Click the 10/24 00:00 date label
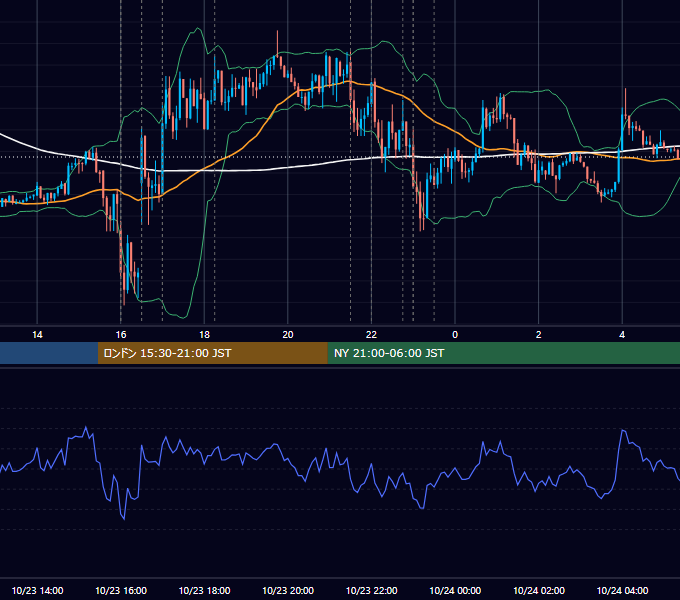This screenshot has height=600, width=680. pyautogui.click(x=455, y=590)
